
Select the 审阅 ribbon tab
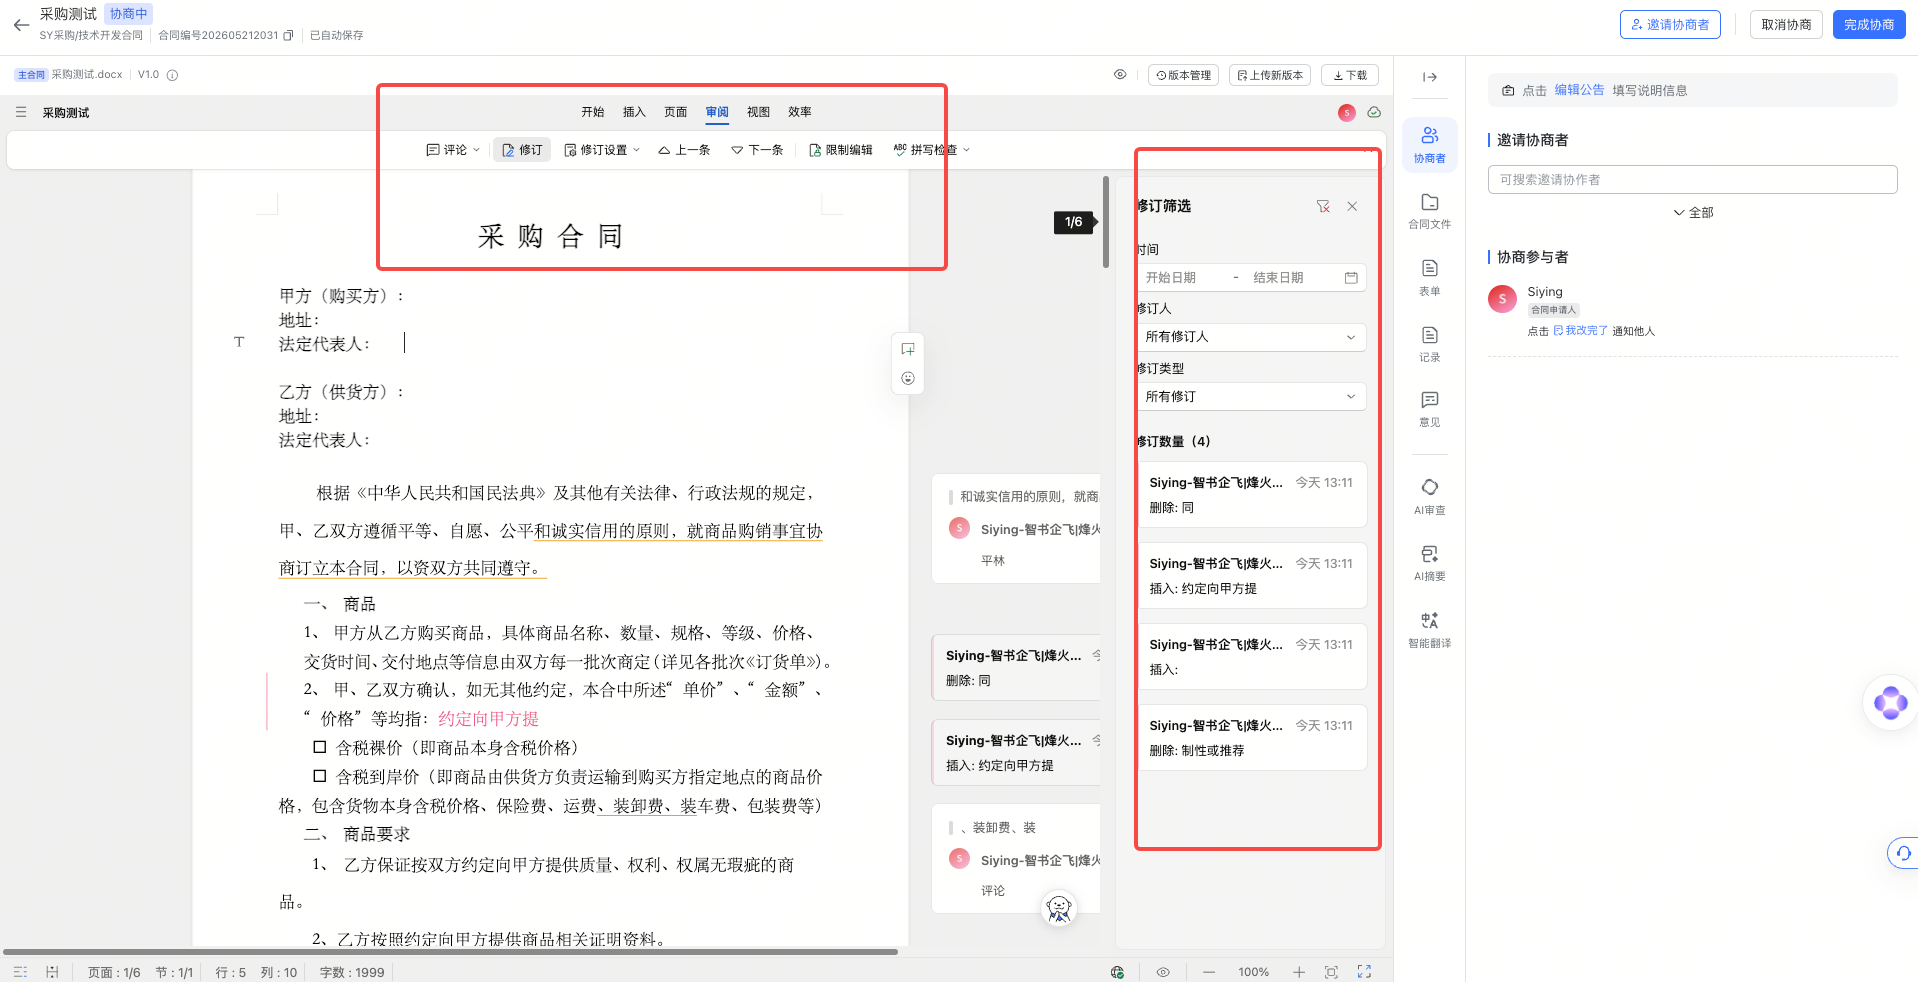click(x=717, y=112)
